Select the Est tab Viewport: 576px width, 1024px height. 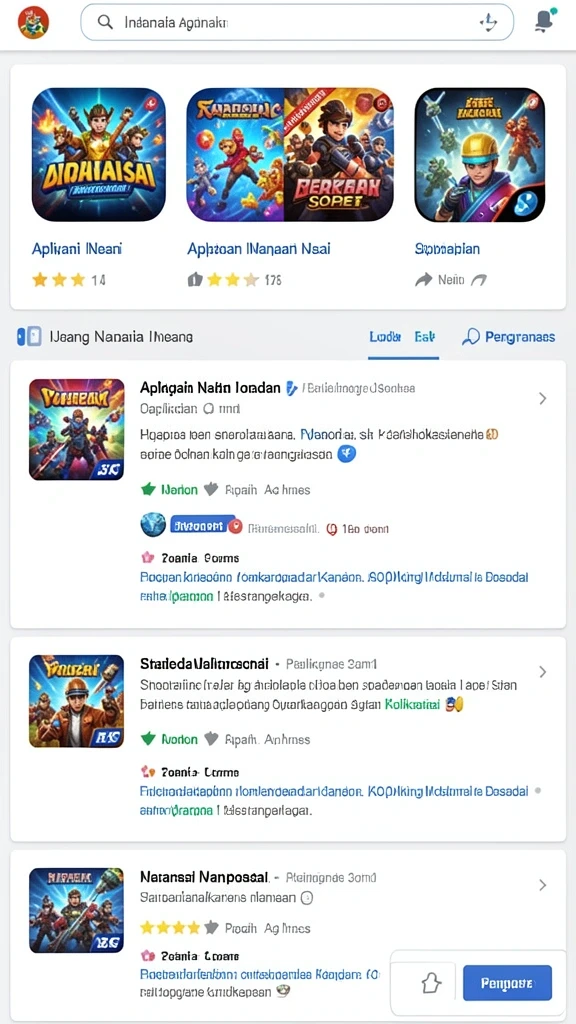[x=424, y=337]
